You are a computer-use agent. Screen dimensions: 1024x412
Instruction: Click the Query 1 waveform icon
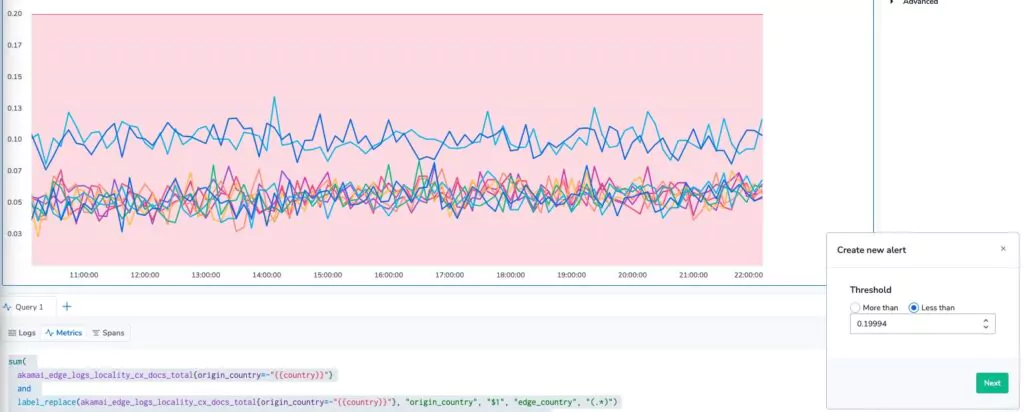(7, 307)
